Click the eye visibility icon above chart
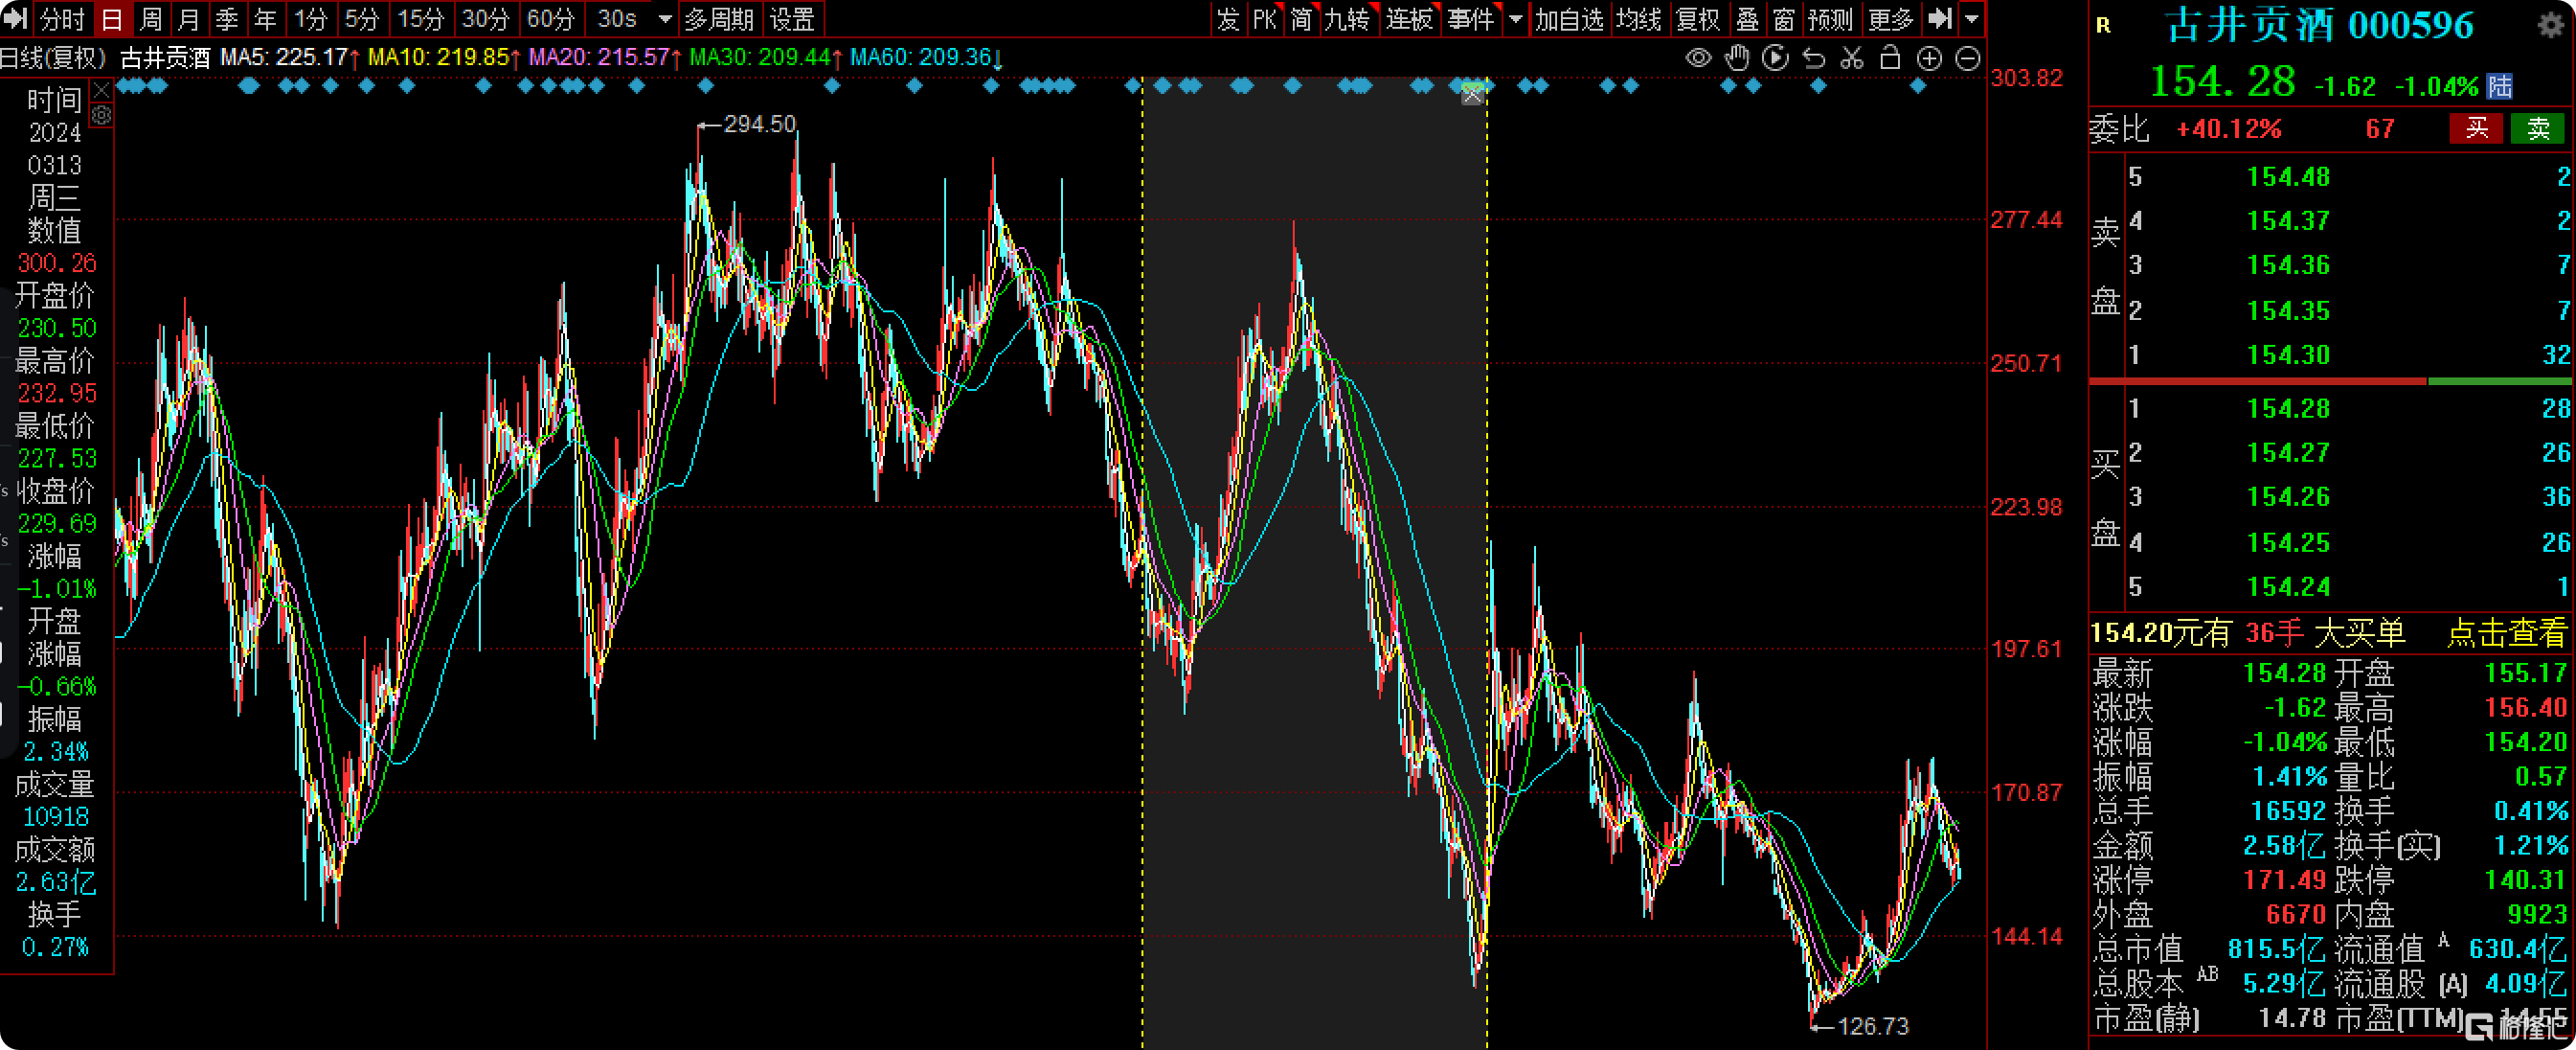2576x1050 pixels. tap(1698, 58)
